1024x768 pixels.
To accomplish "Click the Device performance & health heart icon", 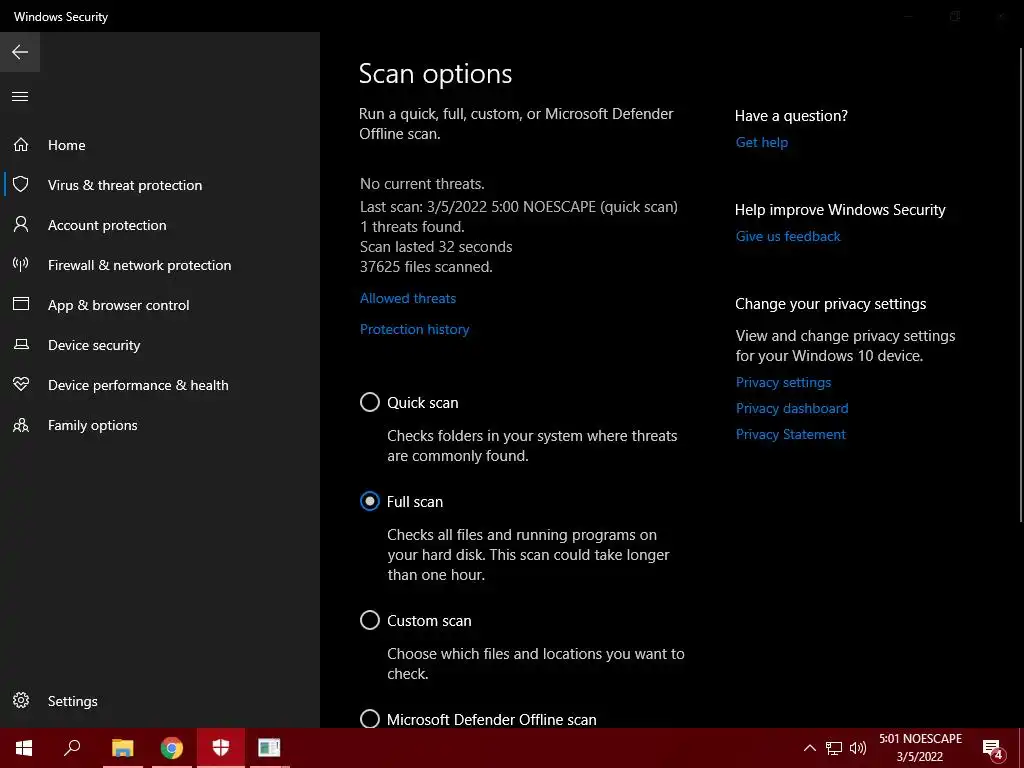I will pyautogui.click(x=21, y=384).
